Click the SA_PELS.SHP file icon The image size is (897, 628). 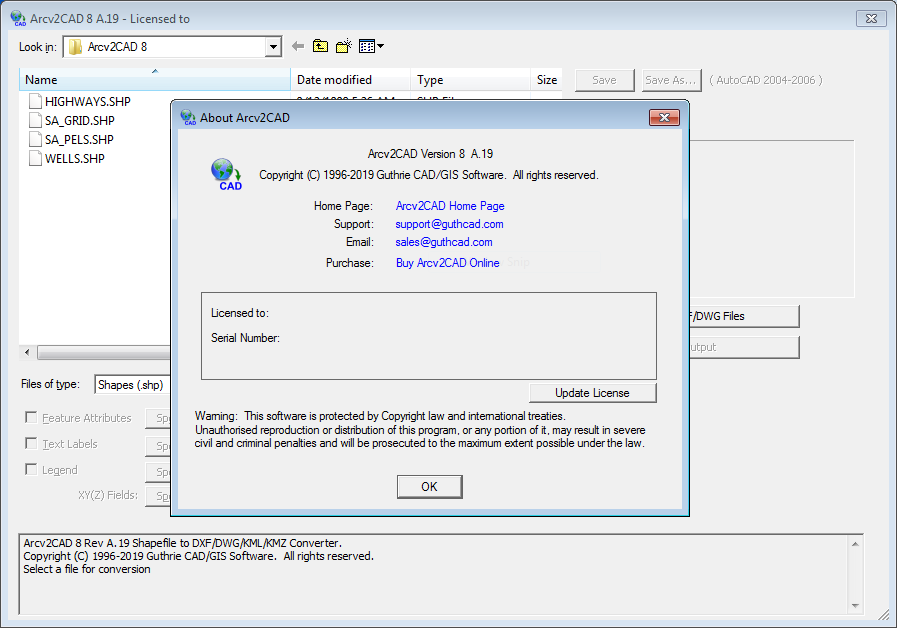pyautogui.click(x=35, y=139)
